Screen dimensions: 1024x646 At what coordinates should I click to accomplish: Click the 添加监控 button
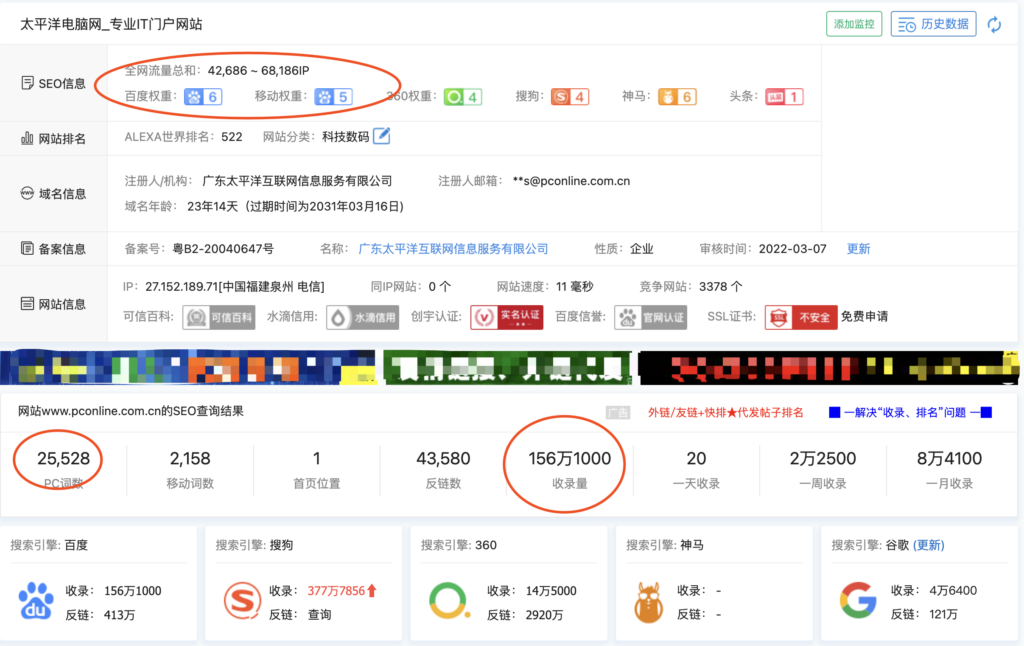tap(854, 24)
